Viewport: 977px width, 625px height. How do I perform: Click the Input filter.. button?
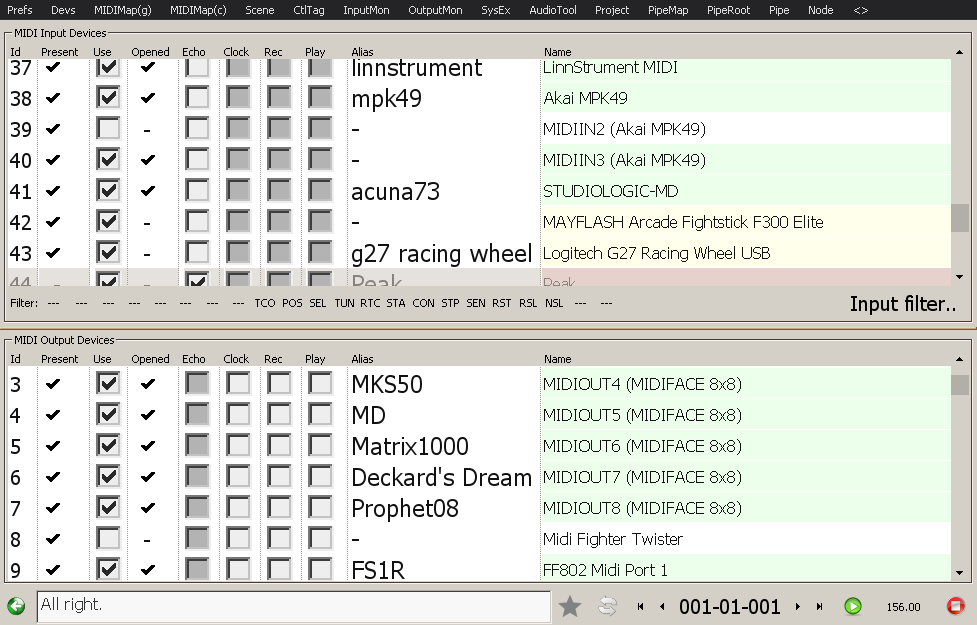[x=902, y=304]
